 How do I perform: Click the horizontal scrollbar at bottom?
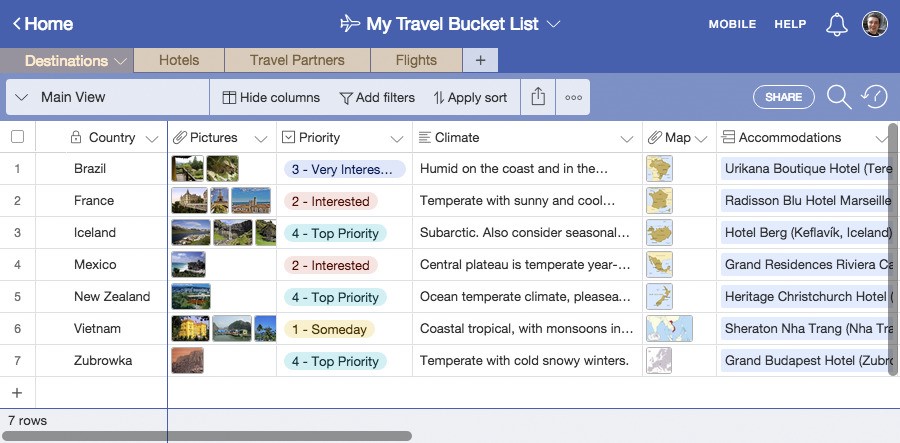[x=210, y=436]
